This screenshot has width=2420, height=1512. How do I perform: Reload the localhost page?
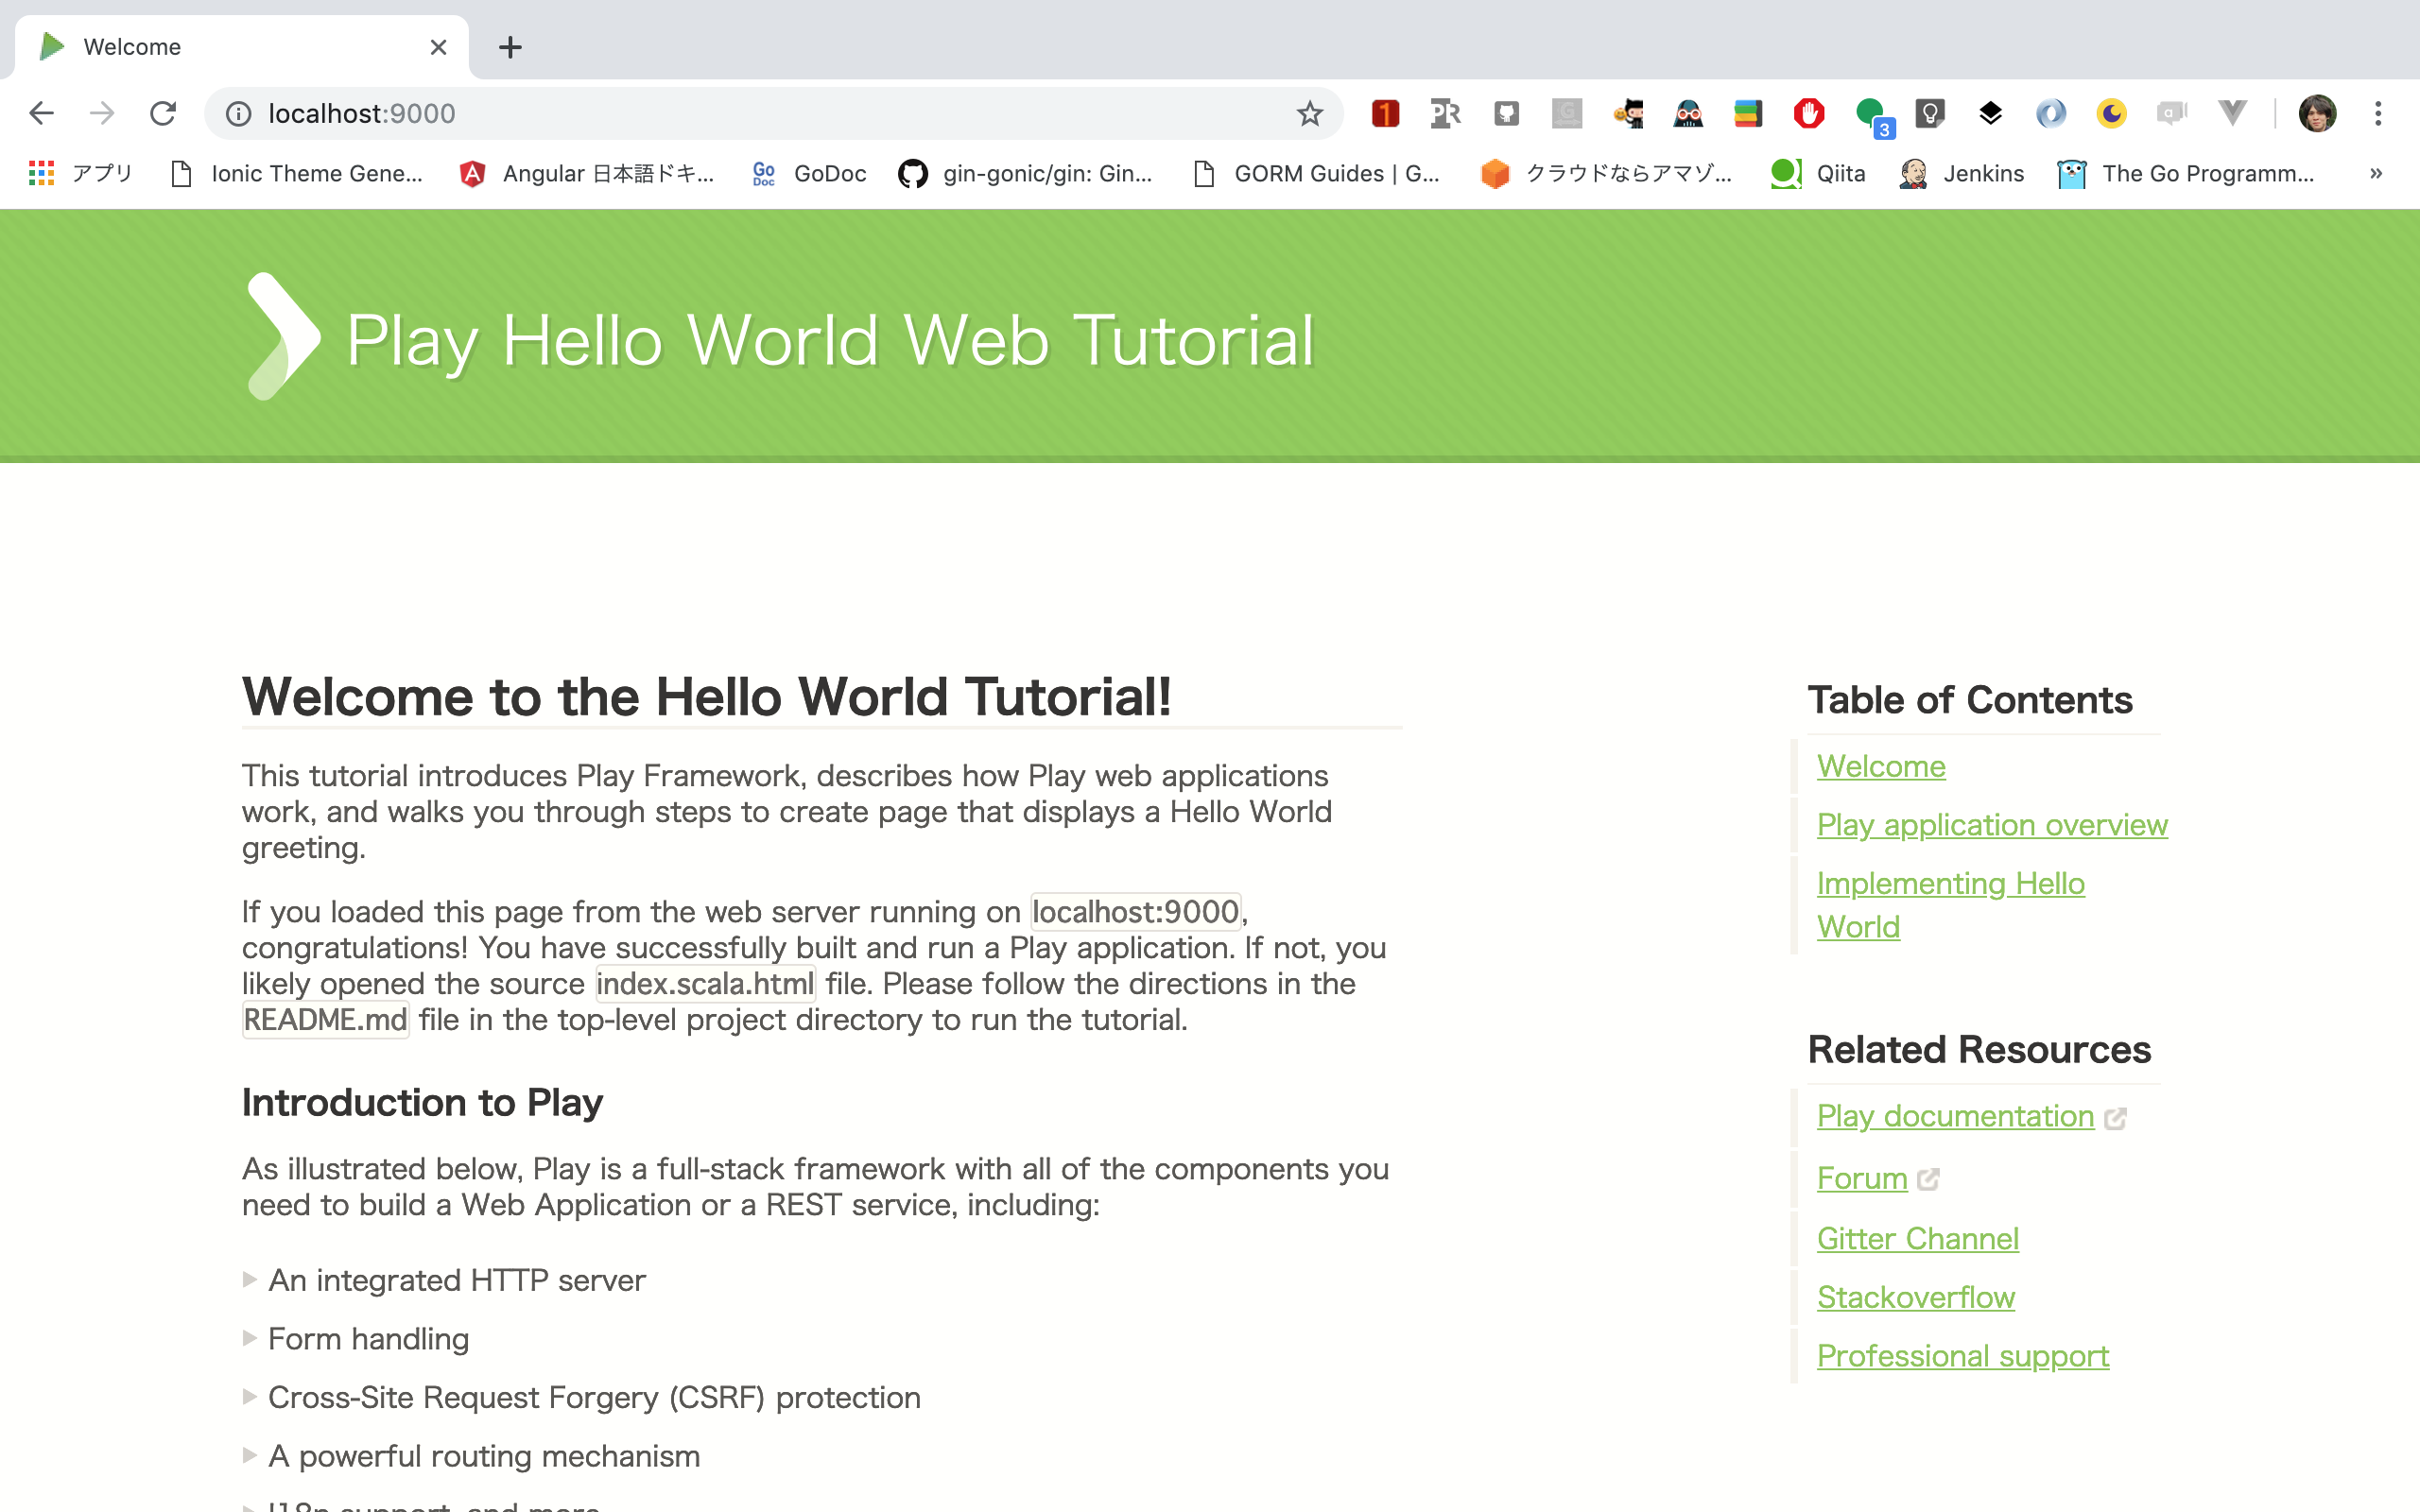click(x=163, y=113)
